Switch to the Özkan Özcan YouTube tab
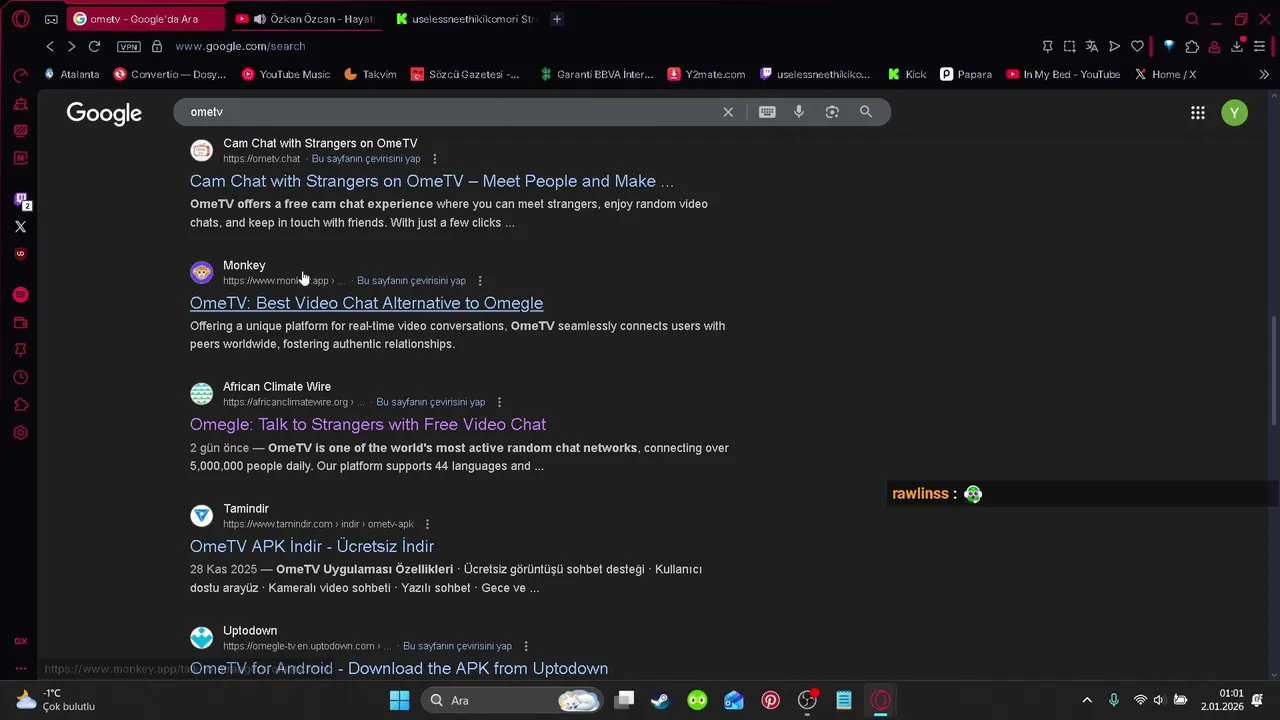 [x=305, y=19]
